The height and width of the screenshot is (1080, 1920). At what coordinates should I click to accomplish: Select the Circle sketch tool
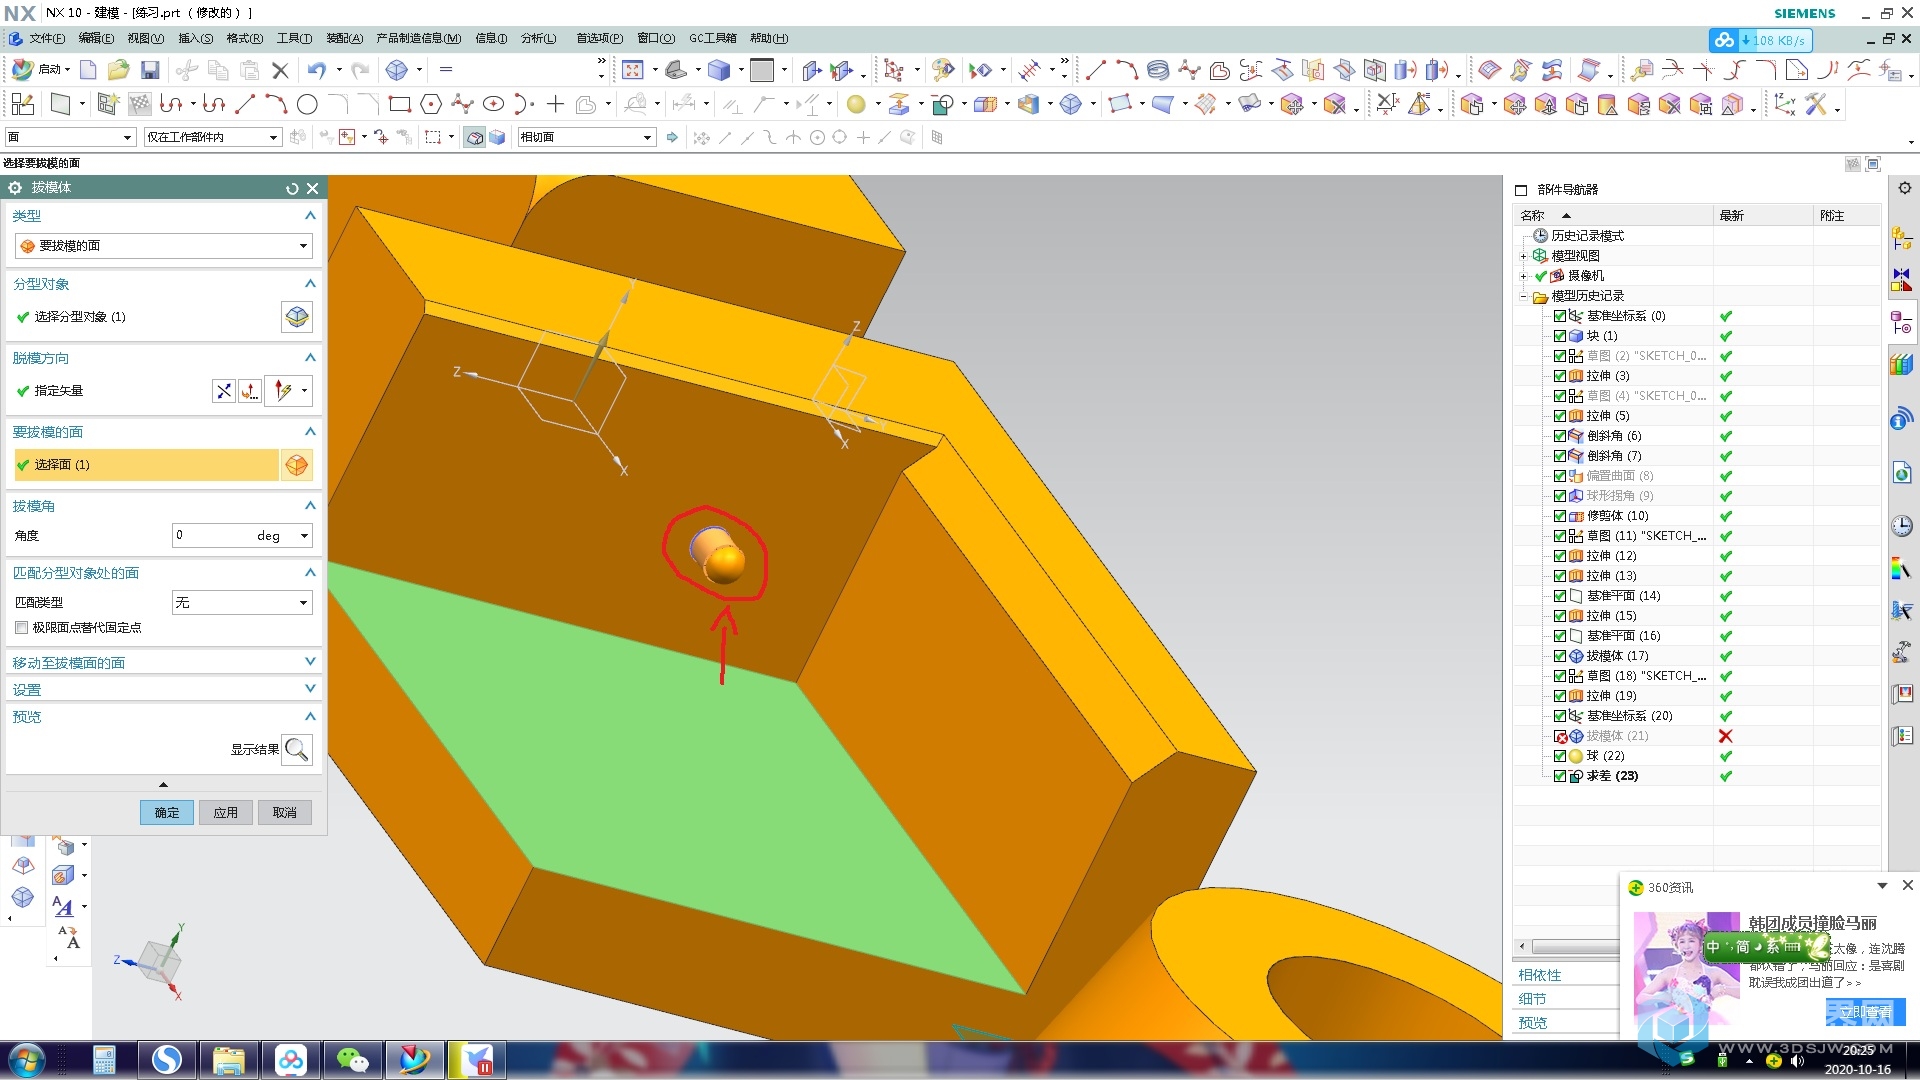click(307, 104)
